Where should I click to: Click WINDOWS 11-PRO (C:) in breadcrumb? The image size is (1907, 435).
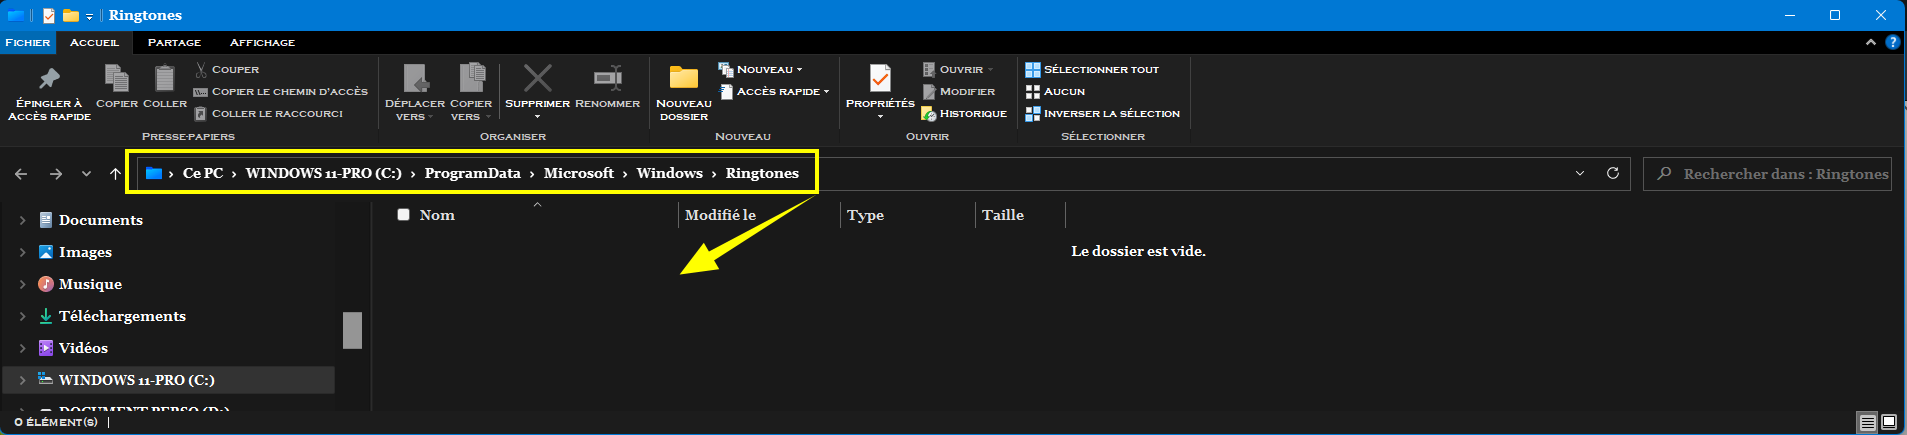click(323, 173)
